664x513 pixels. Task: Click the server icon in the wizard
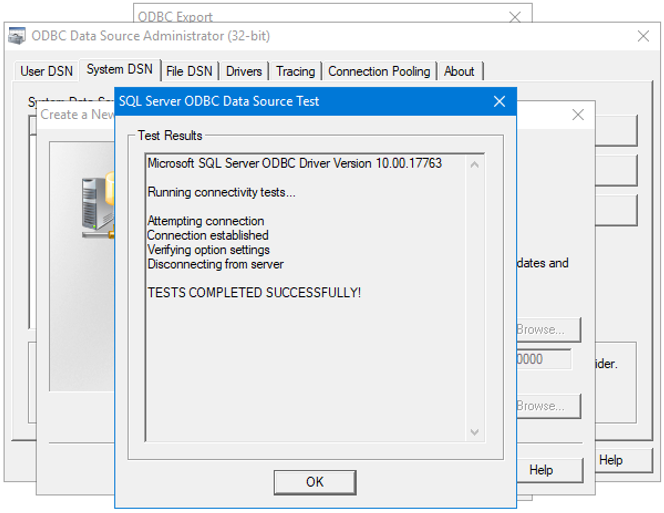coord(98,207)
